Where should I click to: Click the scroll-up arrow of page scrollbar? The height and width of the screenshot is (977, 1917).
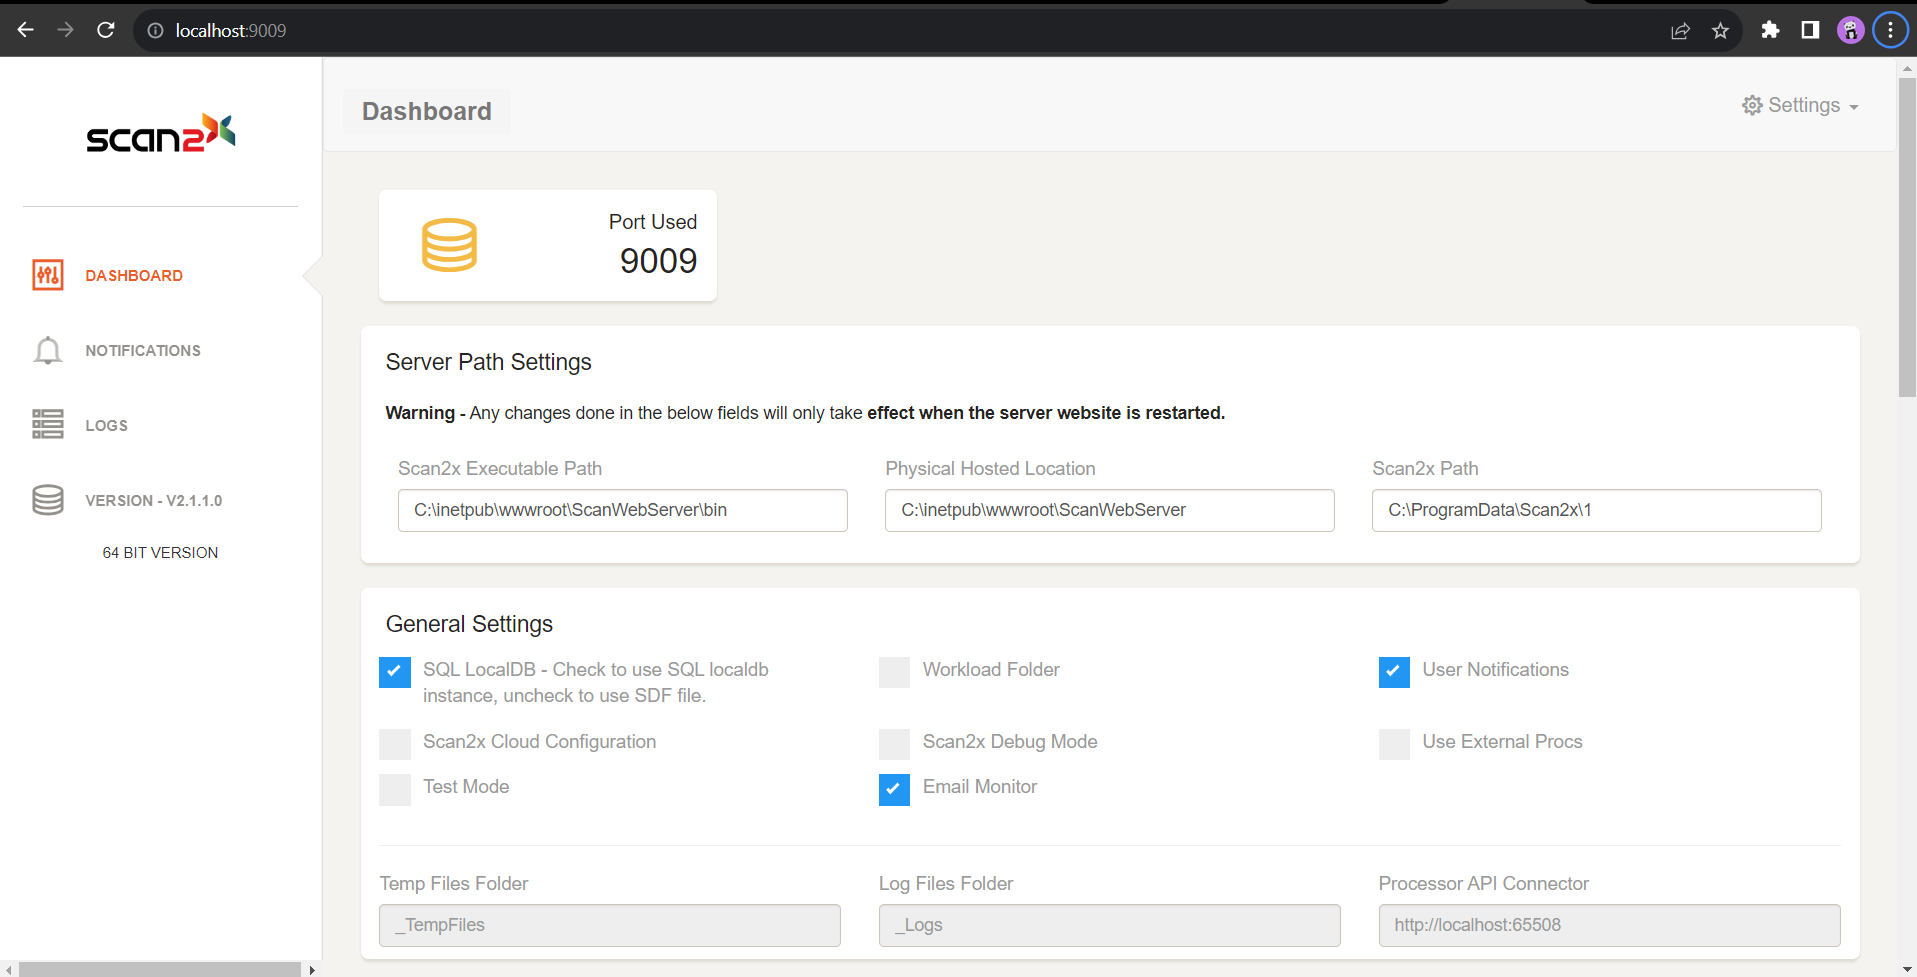(1907, 68)
